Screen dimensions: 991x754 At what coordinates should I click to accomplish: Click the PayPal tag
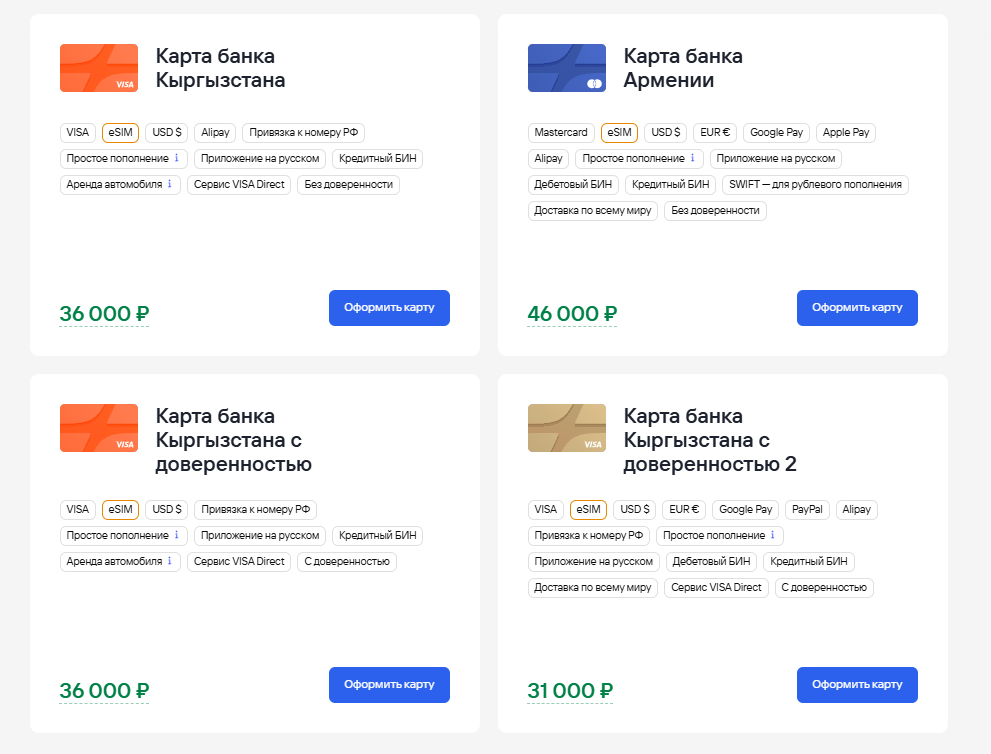tap(807, 509)
